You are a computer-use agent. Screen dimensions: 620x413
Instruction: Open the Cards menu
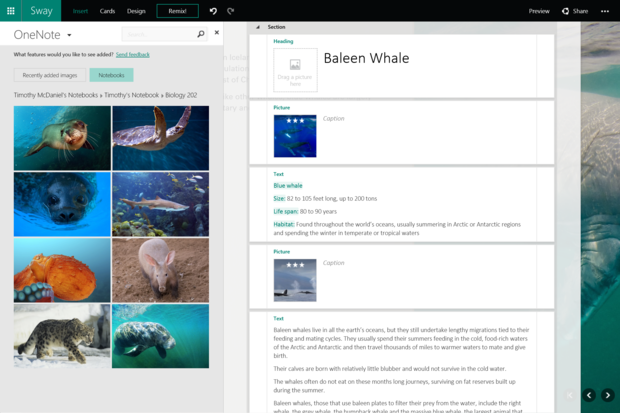click(107, 11)
